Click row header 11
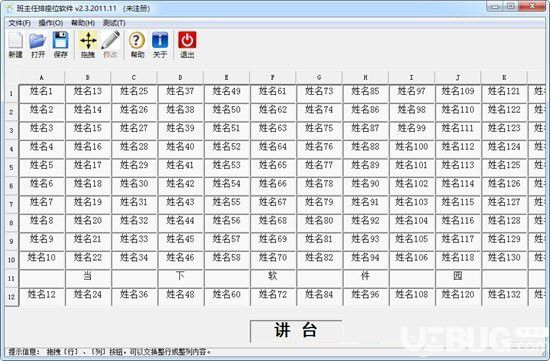Viewport: 550px width, 361px height. [12, 279]
